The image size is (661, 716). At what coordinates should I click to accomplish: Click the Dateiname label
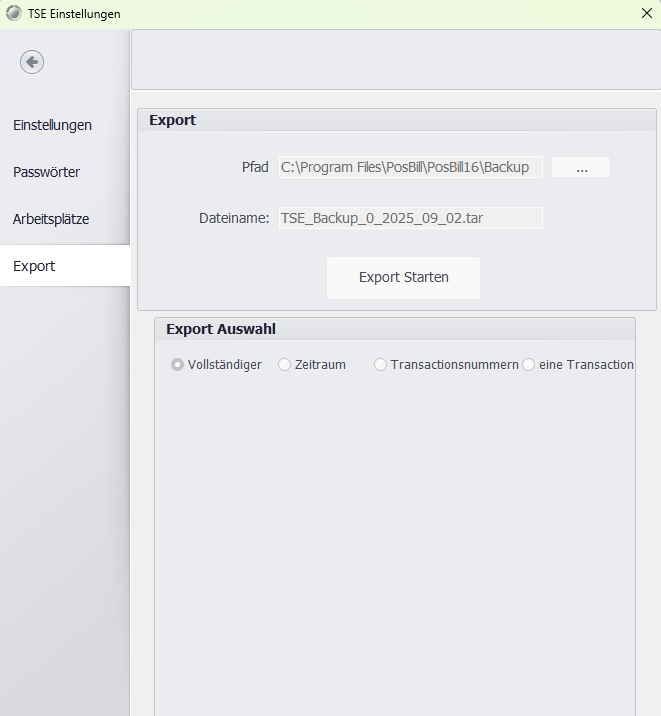(x=234, y=218)
